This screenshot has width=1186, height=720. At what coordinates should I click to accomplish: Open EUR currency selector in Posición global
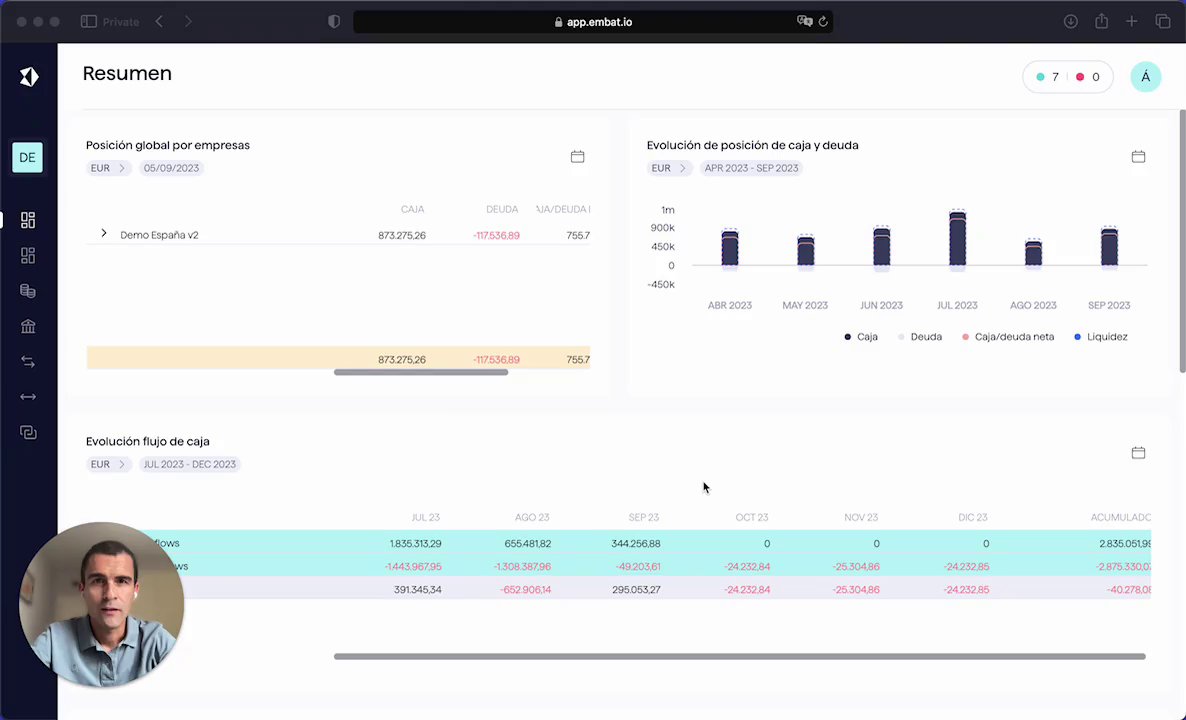point(108,168)
